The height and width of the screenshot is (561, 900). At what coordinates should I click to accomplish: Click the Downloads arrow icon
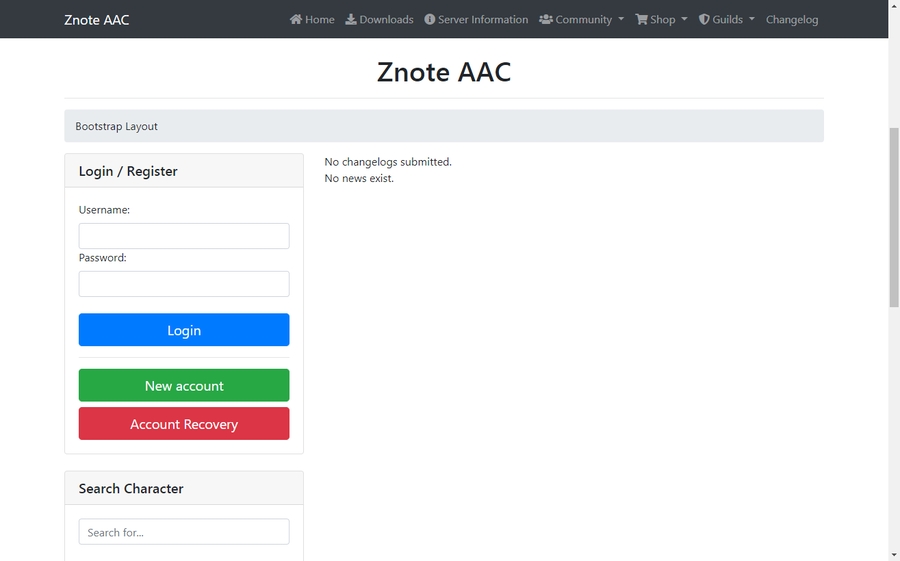pyautogui.click(x=351, y=19)
